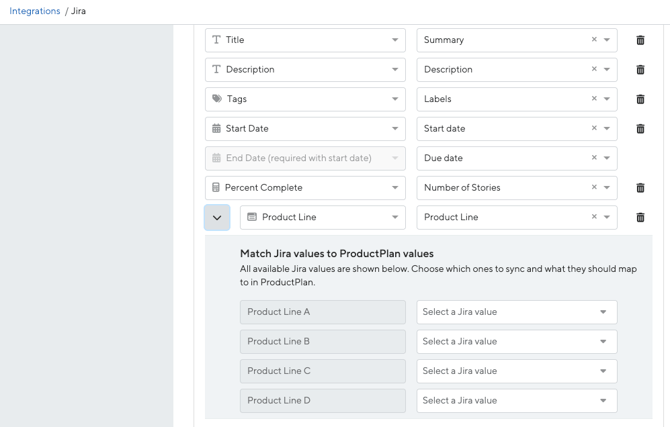Select a Jira value for Product Line D

pyautogui.click(x=517, y=400)
